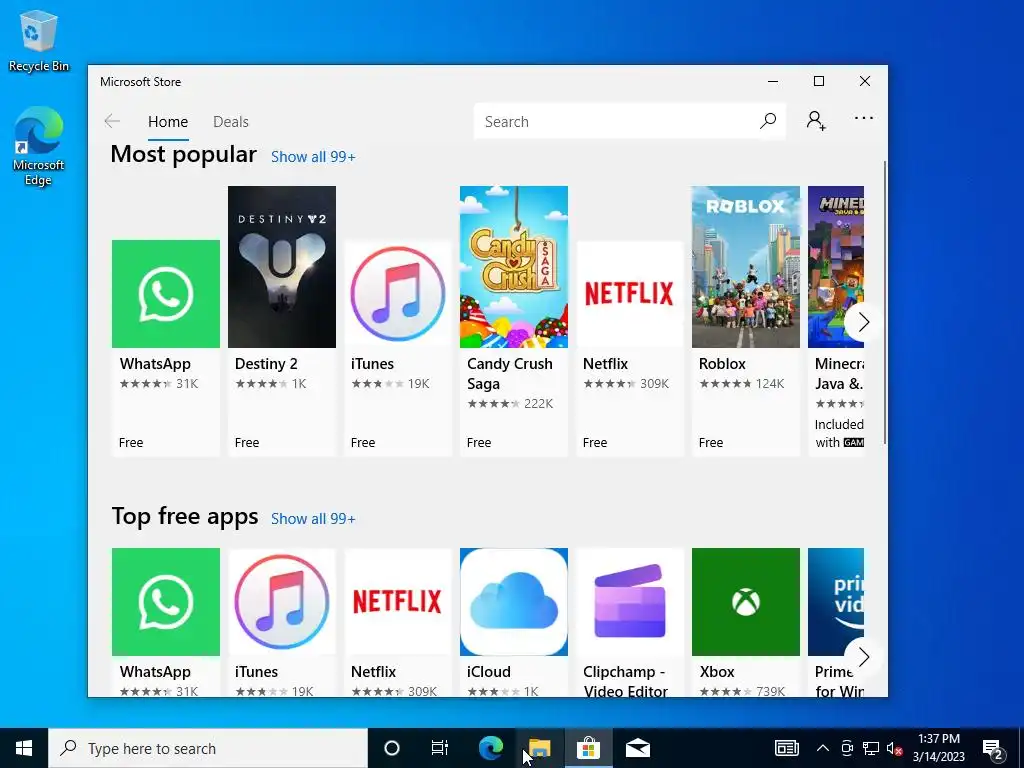Click the search magnifier icon in Store
The height and width of the screenshot is (768, 1024).
pos(768,121)
